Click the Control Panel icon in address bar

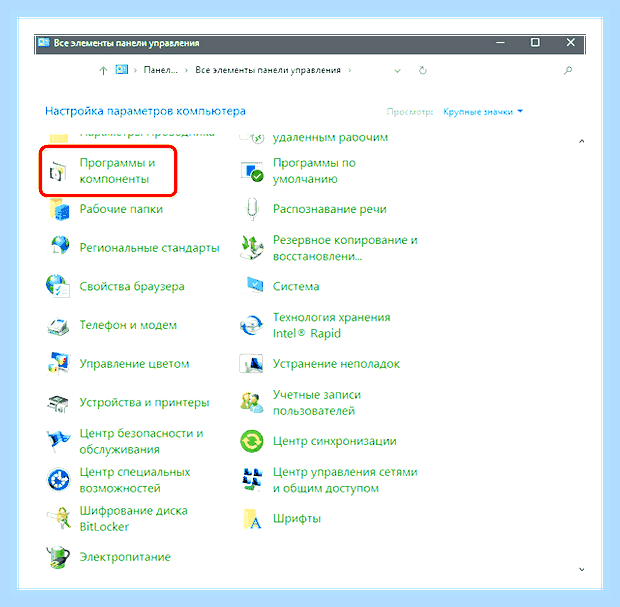coord(122,70)
